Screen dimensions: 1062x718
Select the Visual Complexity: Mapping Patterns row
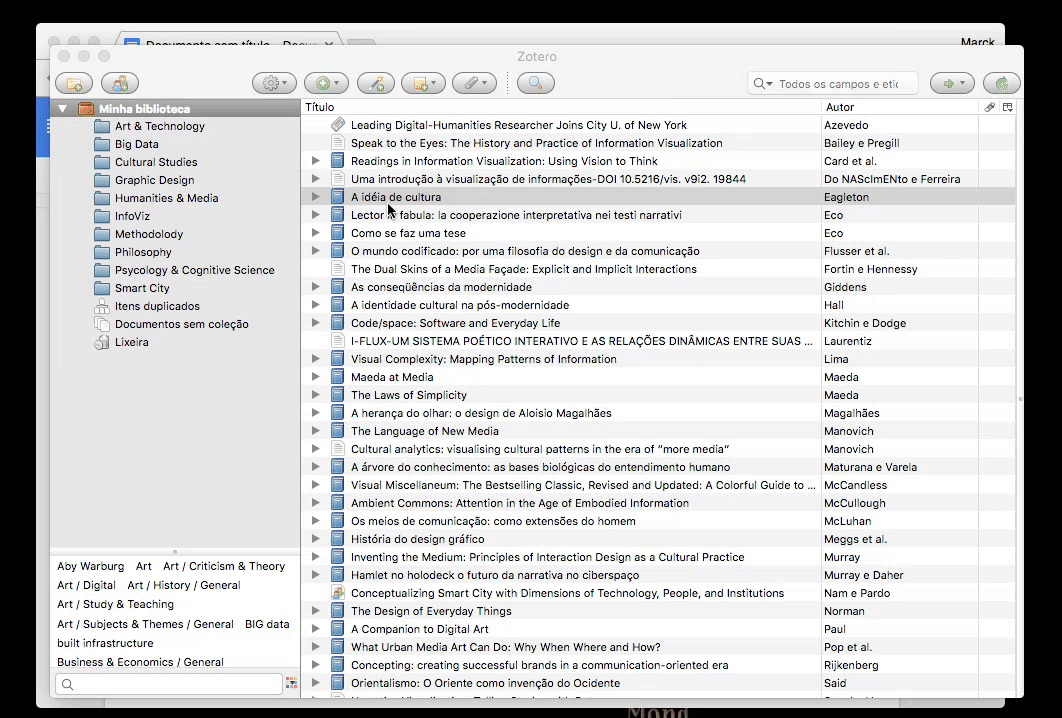point(658,359)
